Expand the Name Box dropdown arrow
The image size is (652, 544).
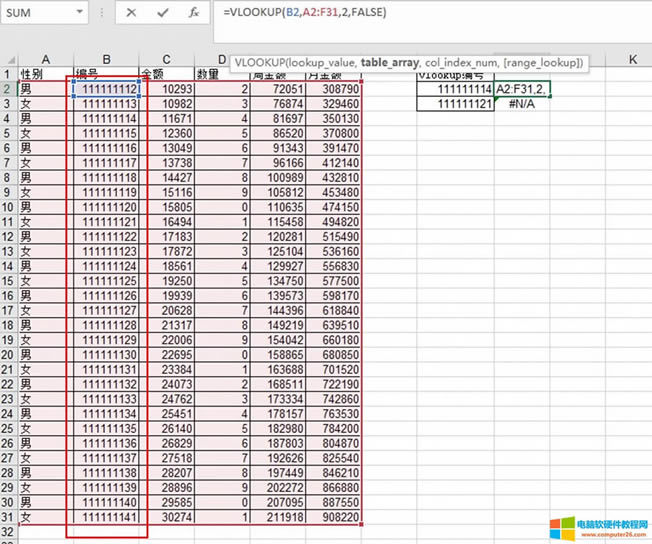pos(78,14)
